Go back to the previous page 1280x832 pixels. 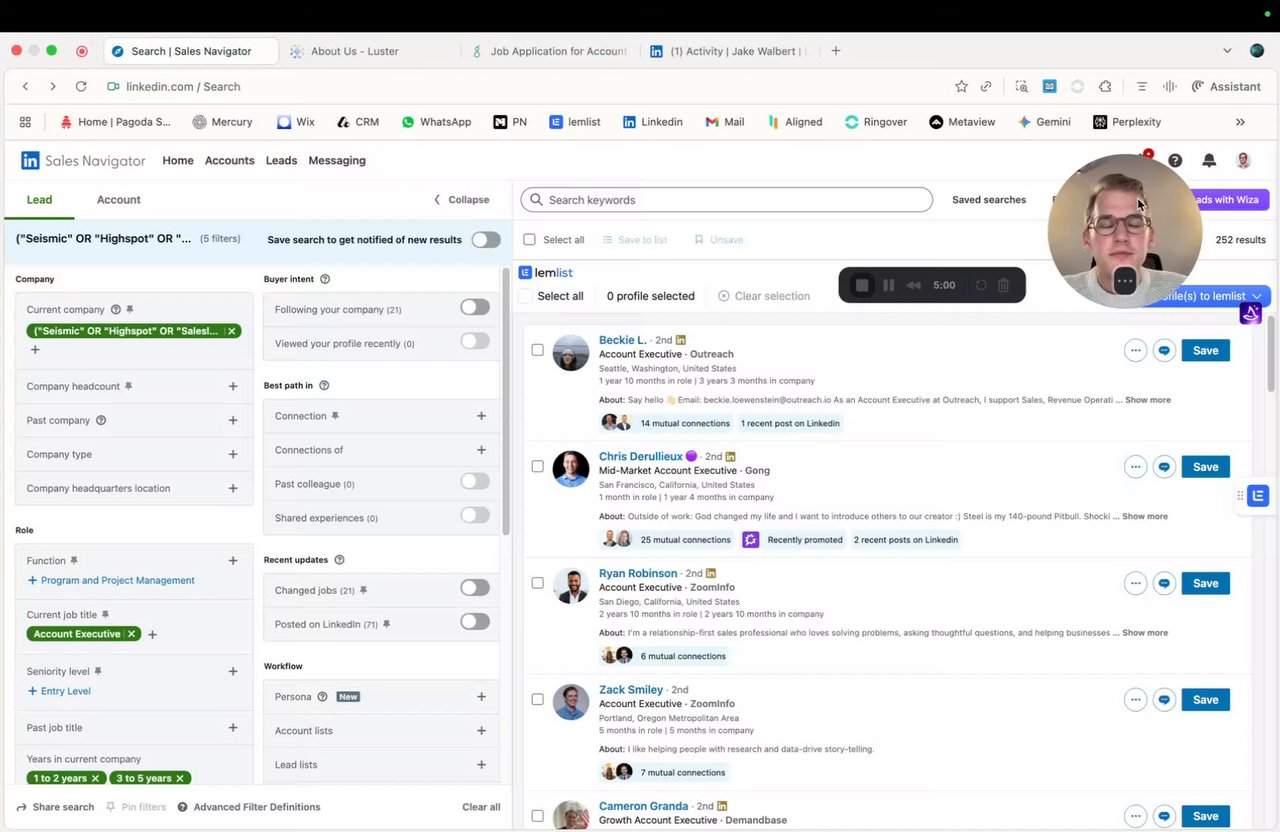[x=26, y=87]
